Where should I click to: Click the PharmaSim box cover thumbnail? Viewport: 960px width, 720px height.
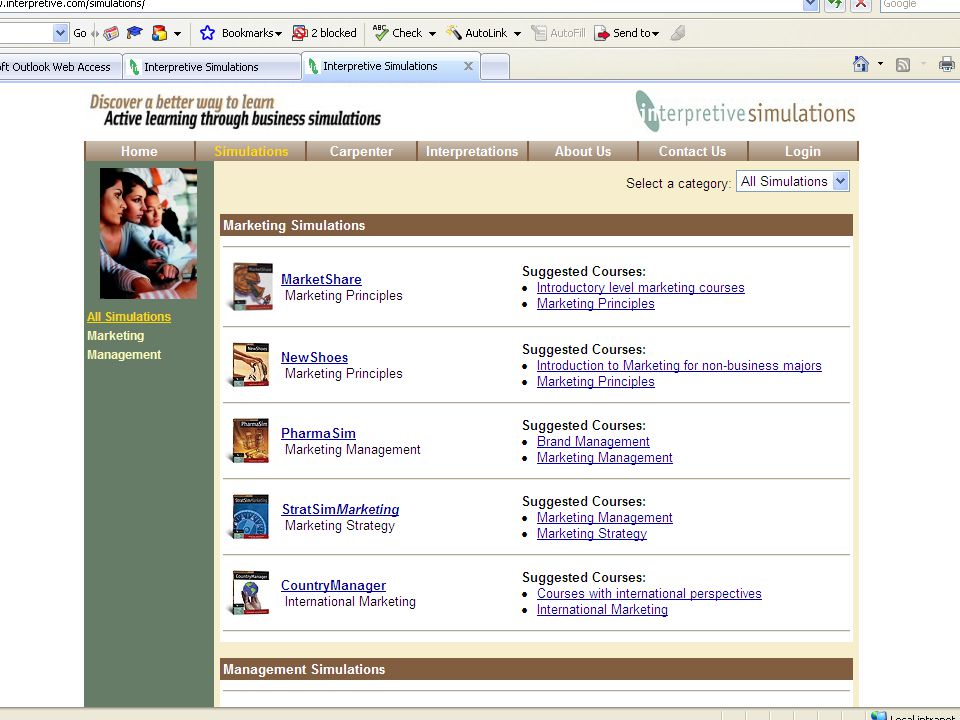[250, 440]
